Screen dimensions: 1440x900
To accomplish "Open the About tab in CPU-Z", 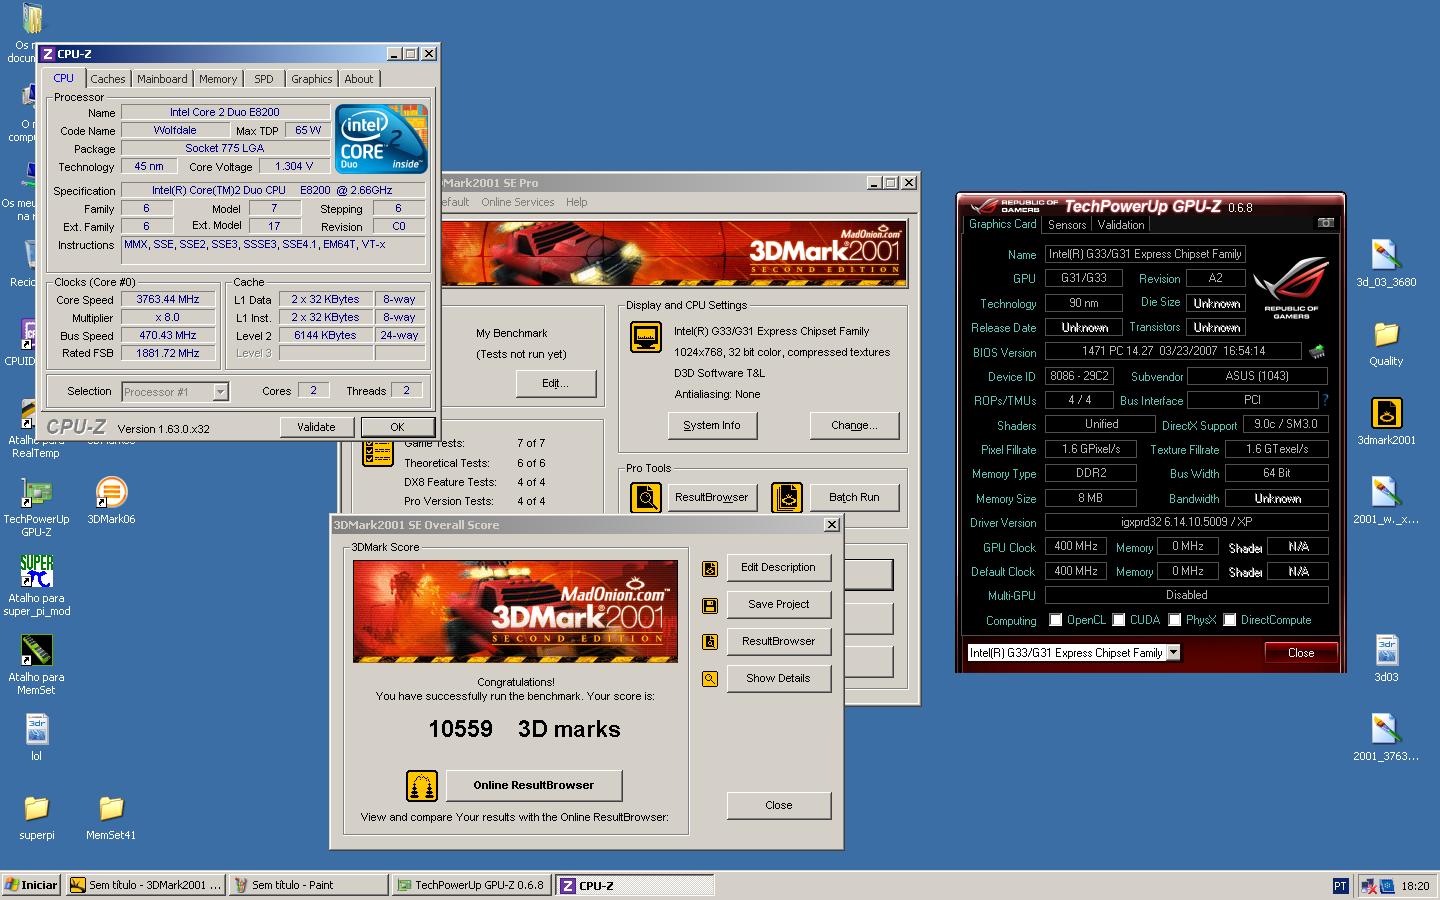I will [x=359, y=79].
